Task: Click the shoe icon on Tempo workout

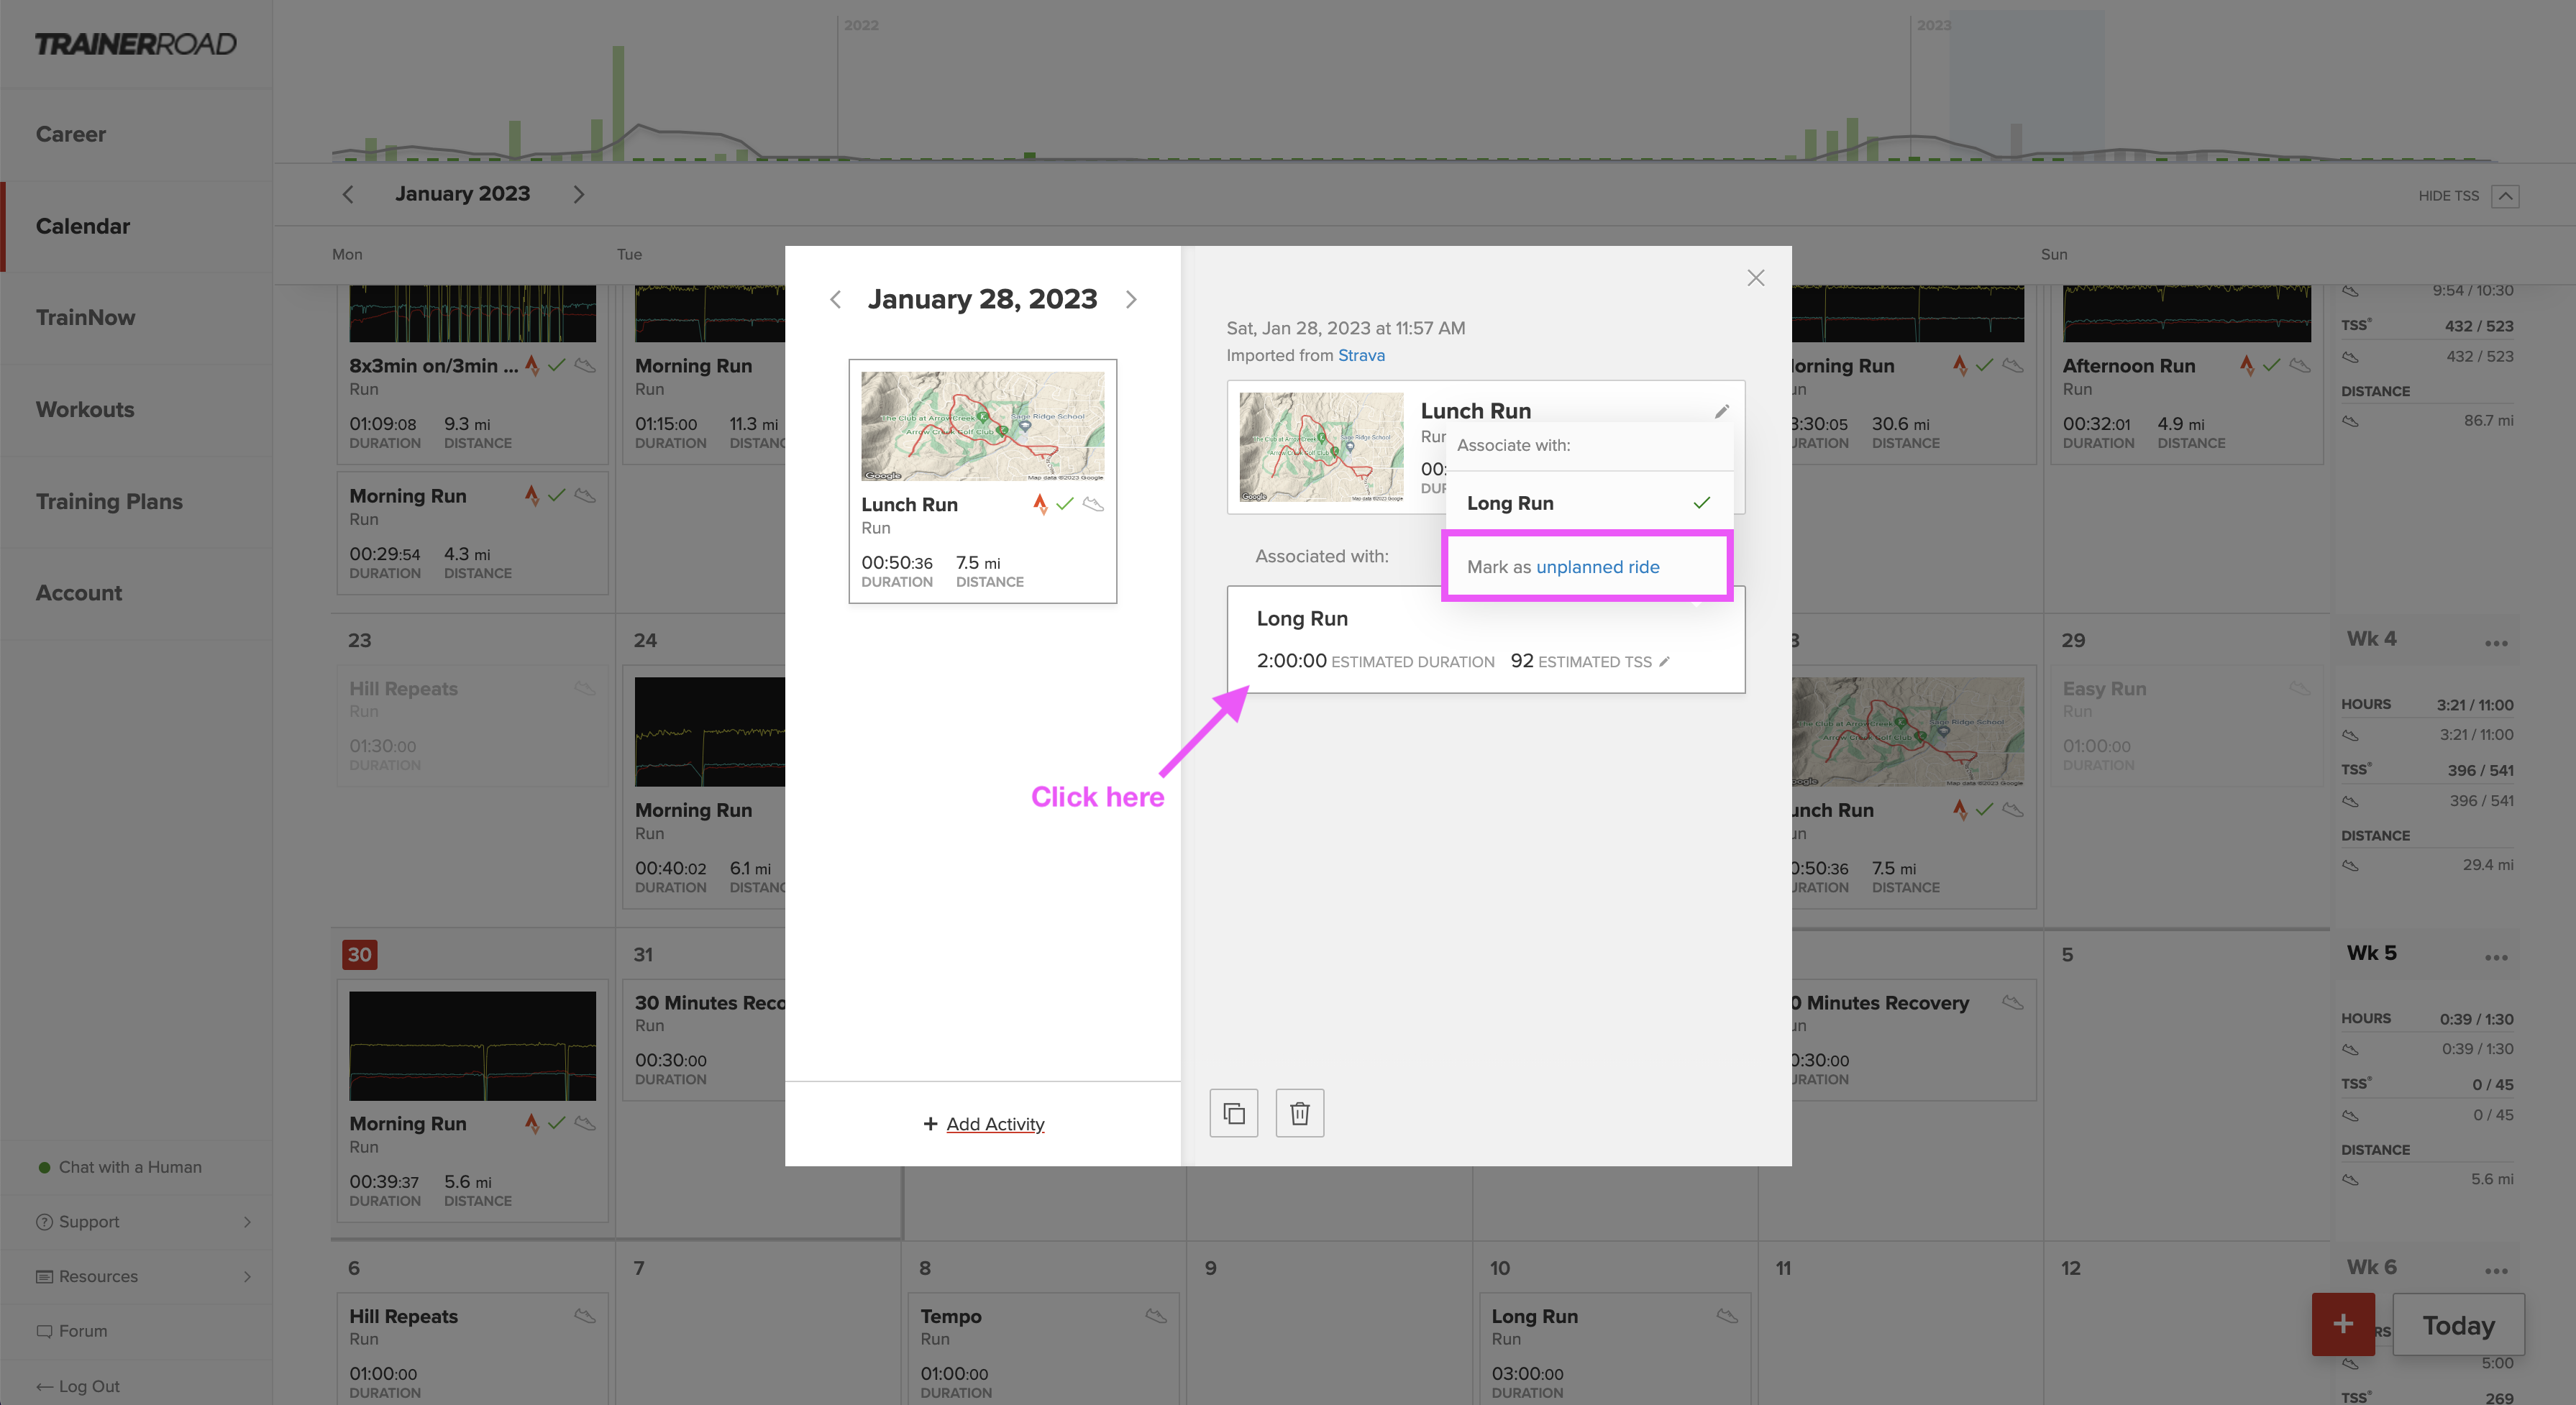Action: pos(1156,1316)
